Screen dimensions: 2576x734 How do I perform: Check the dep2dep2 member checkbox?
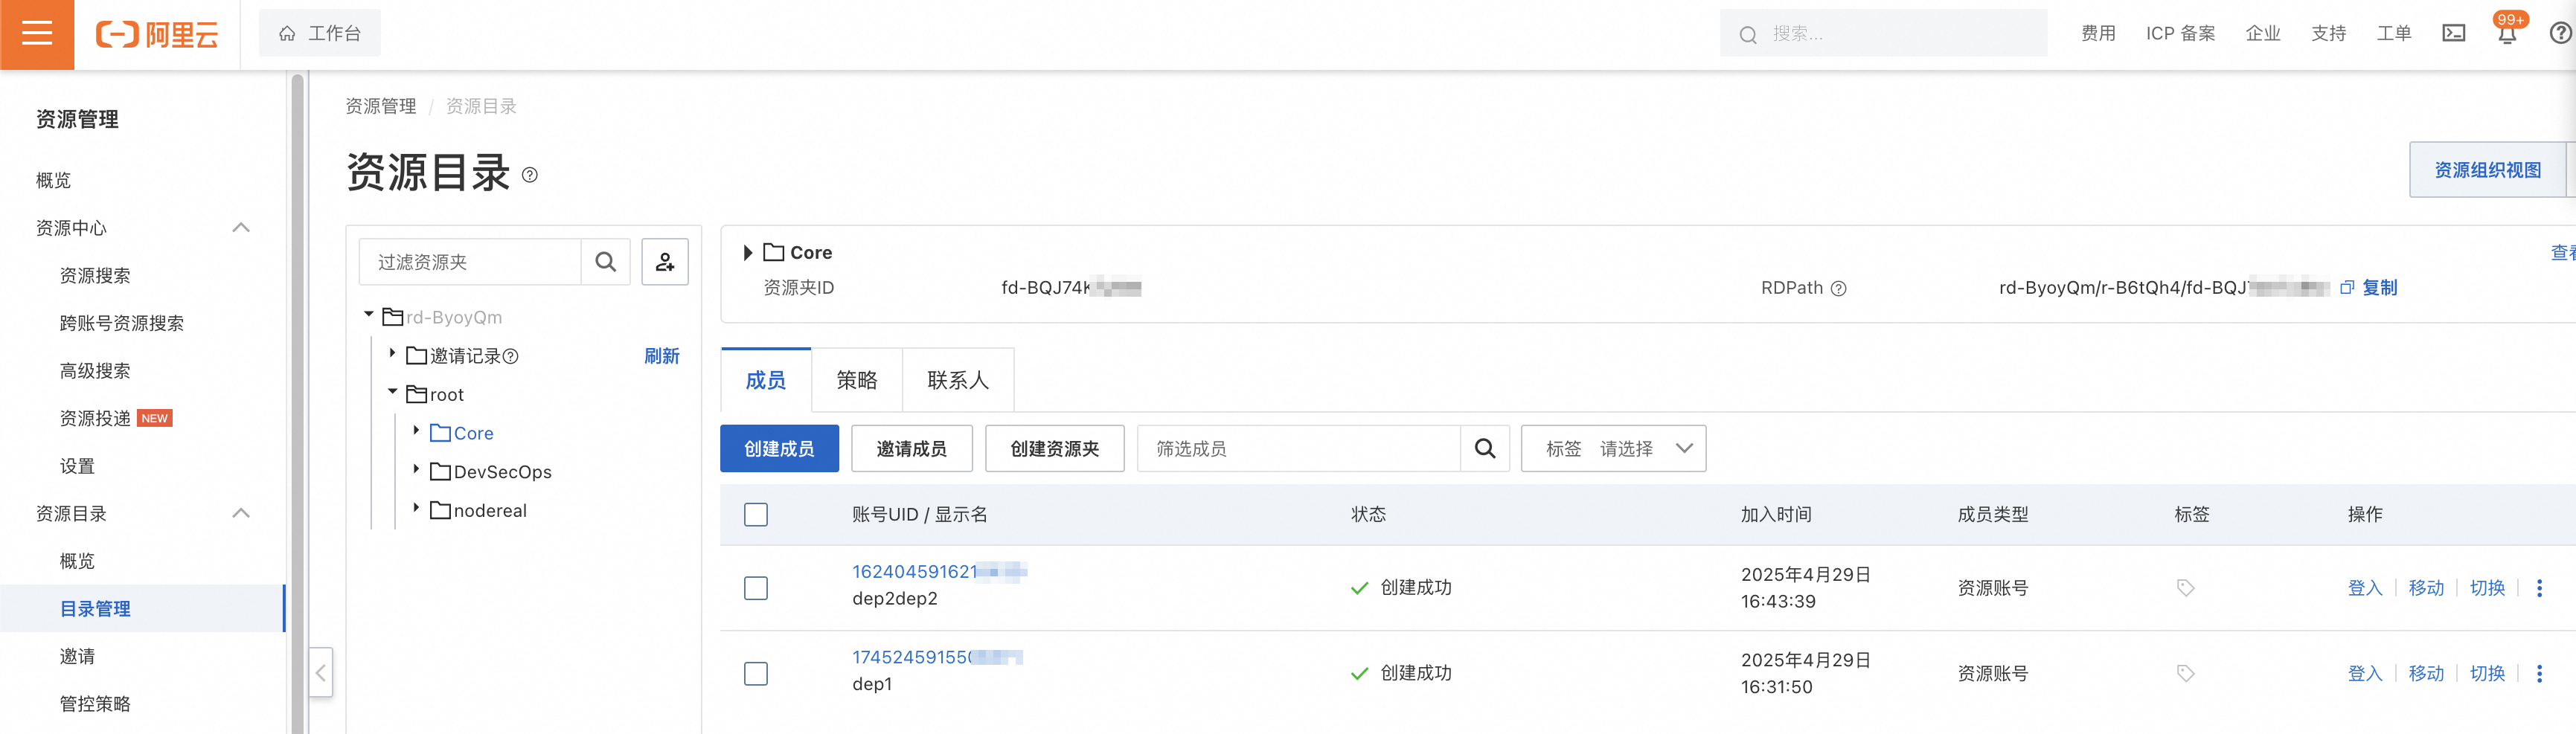pyautogui.click(x=756, y=588)
